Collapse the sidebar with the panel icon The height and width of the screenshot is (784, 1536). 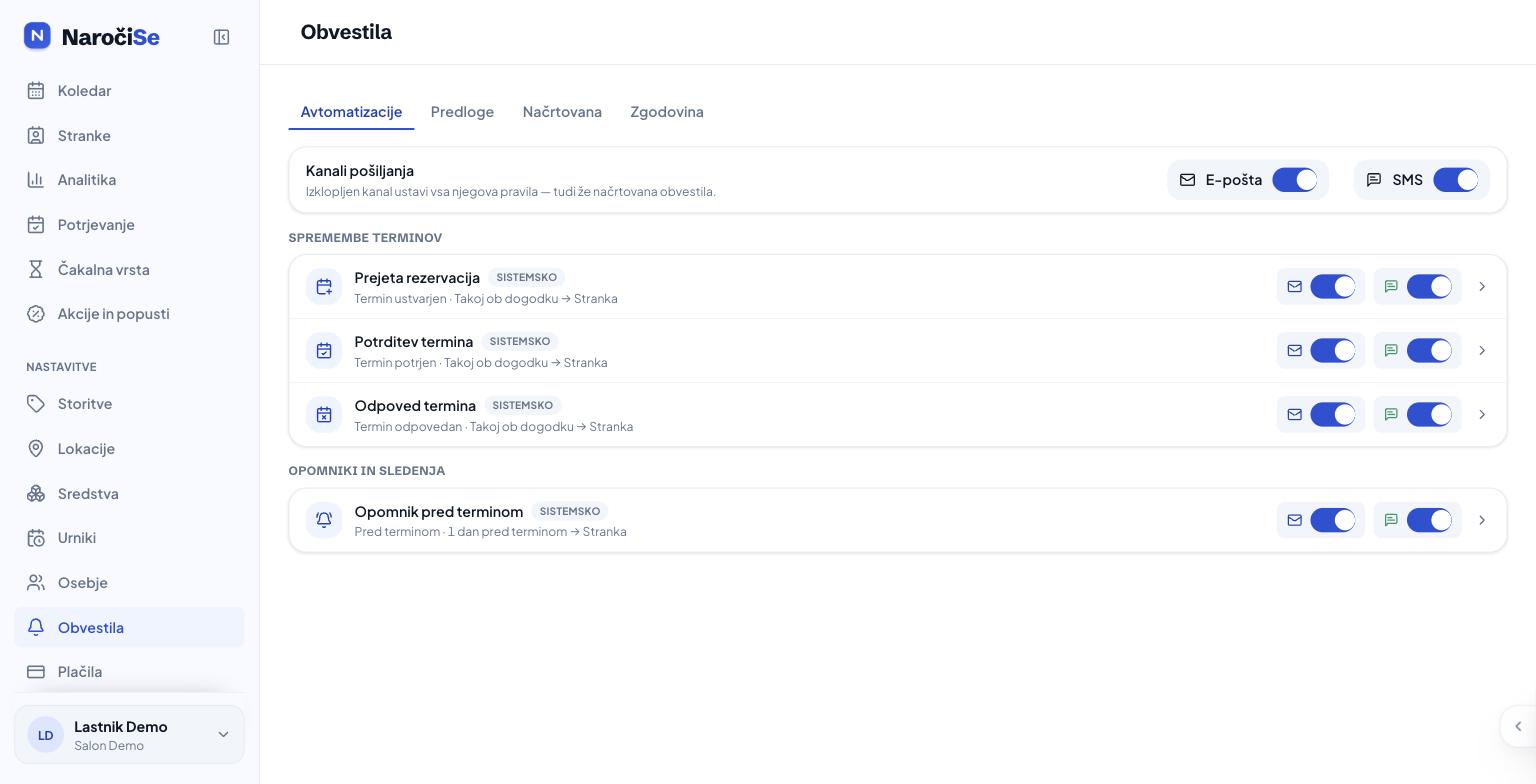tap(222, 37)
